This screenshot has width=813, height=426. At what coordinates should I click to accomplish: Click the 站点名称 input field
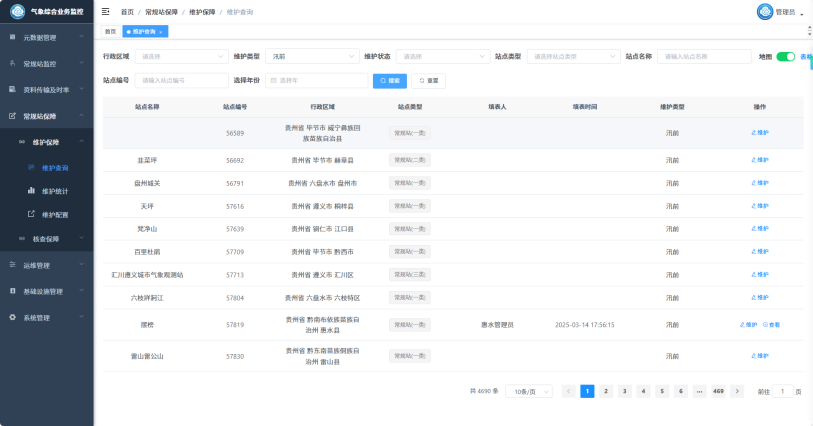(x=704, y=57)
